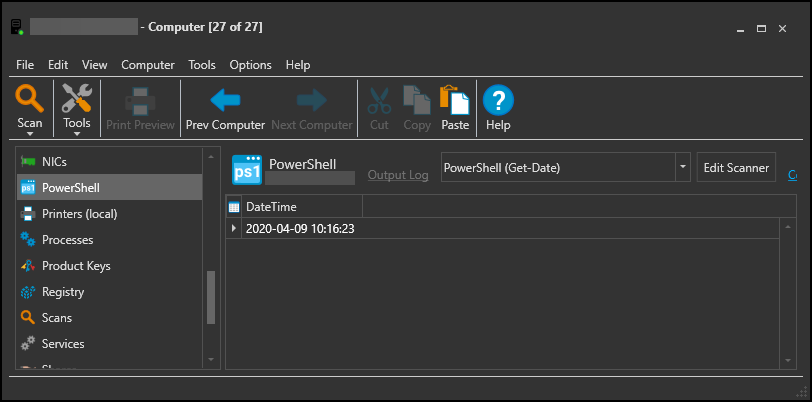Viewport: 812px width, 402px height.
Task: Click the DateTime column header
Action: pyautogui.click(x=271, y=207)
